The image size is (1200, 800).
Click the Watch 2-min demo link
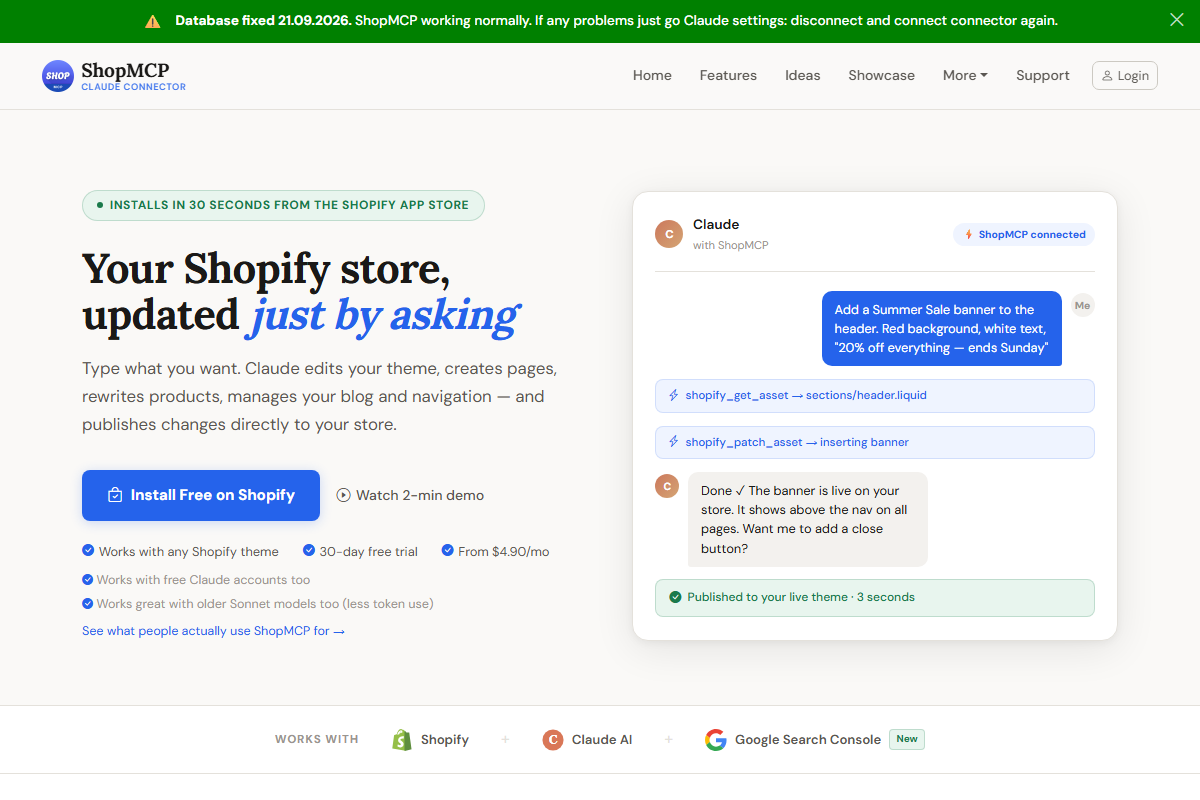tap(410, 495)
